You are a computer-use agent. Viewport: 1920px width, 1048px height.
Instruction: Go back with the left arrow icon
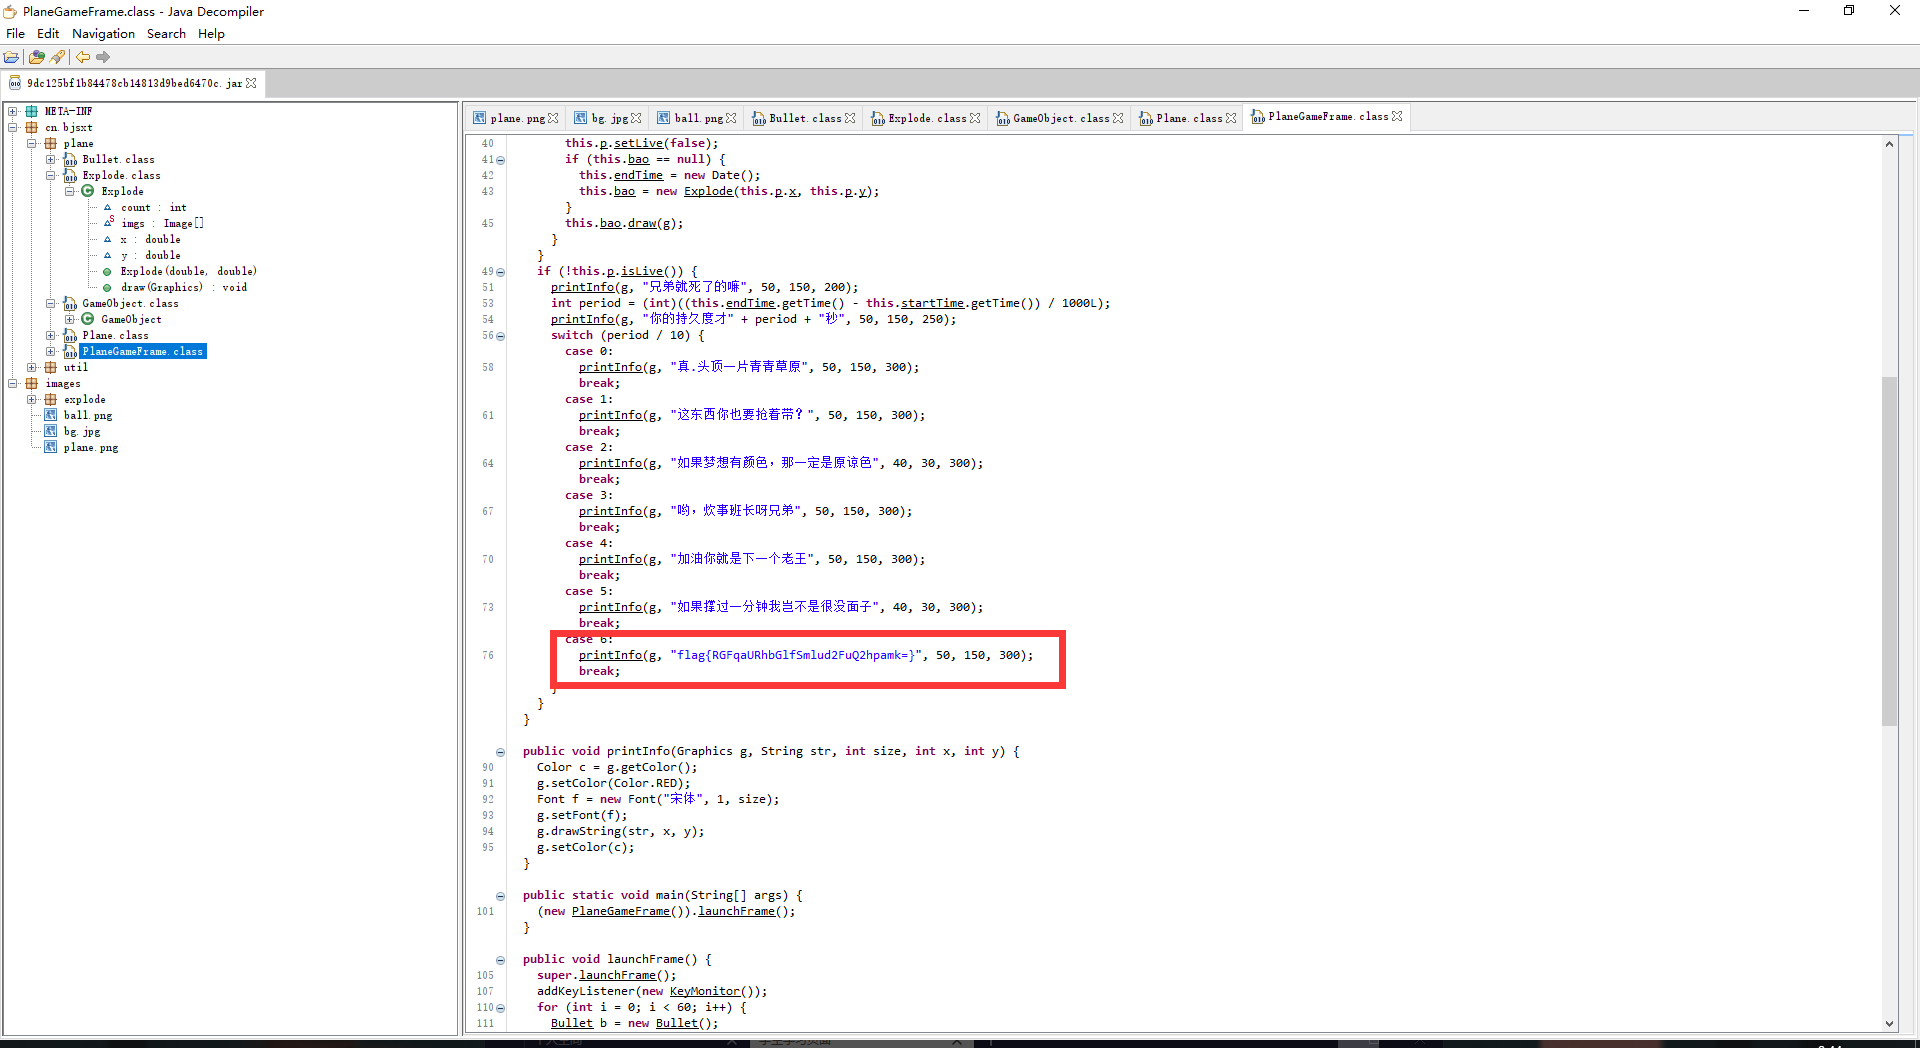click(83, 57)
